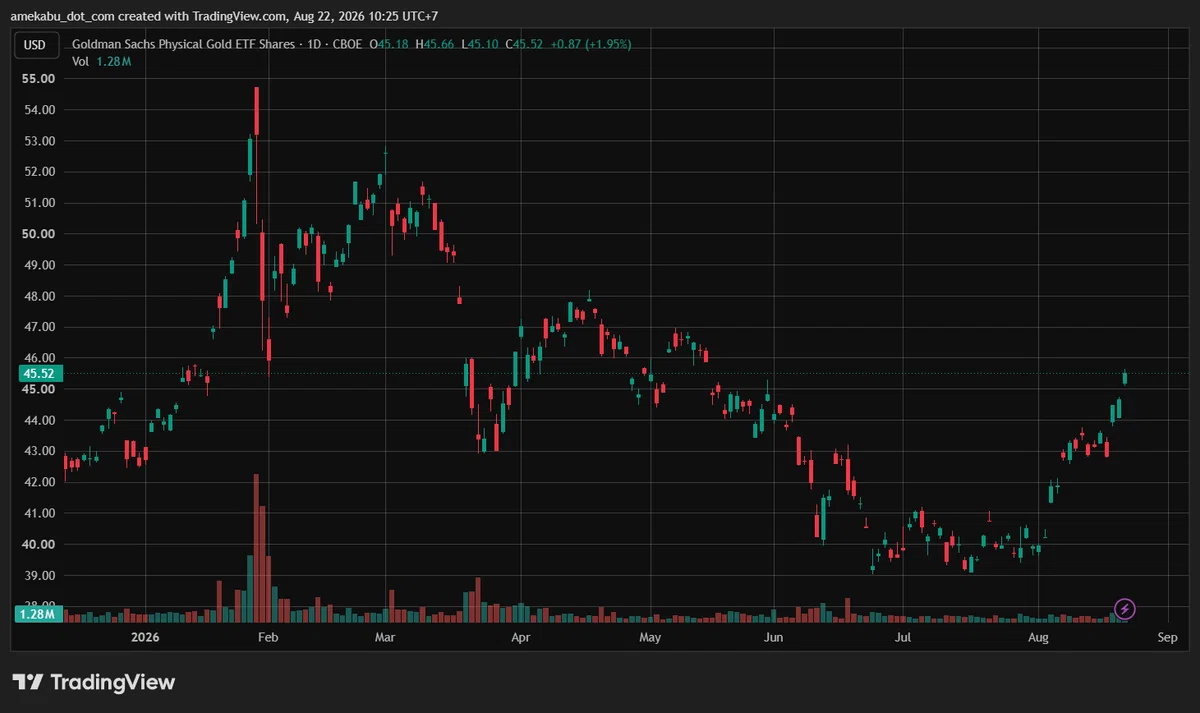Click the May label on time axis
The height and width of the screenshot is (713, 1200).
[650, 637]
